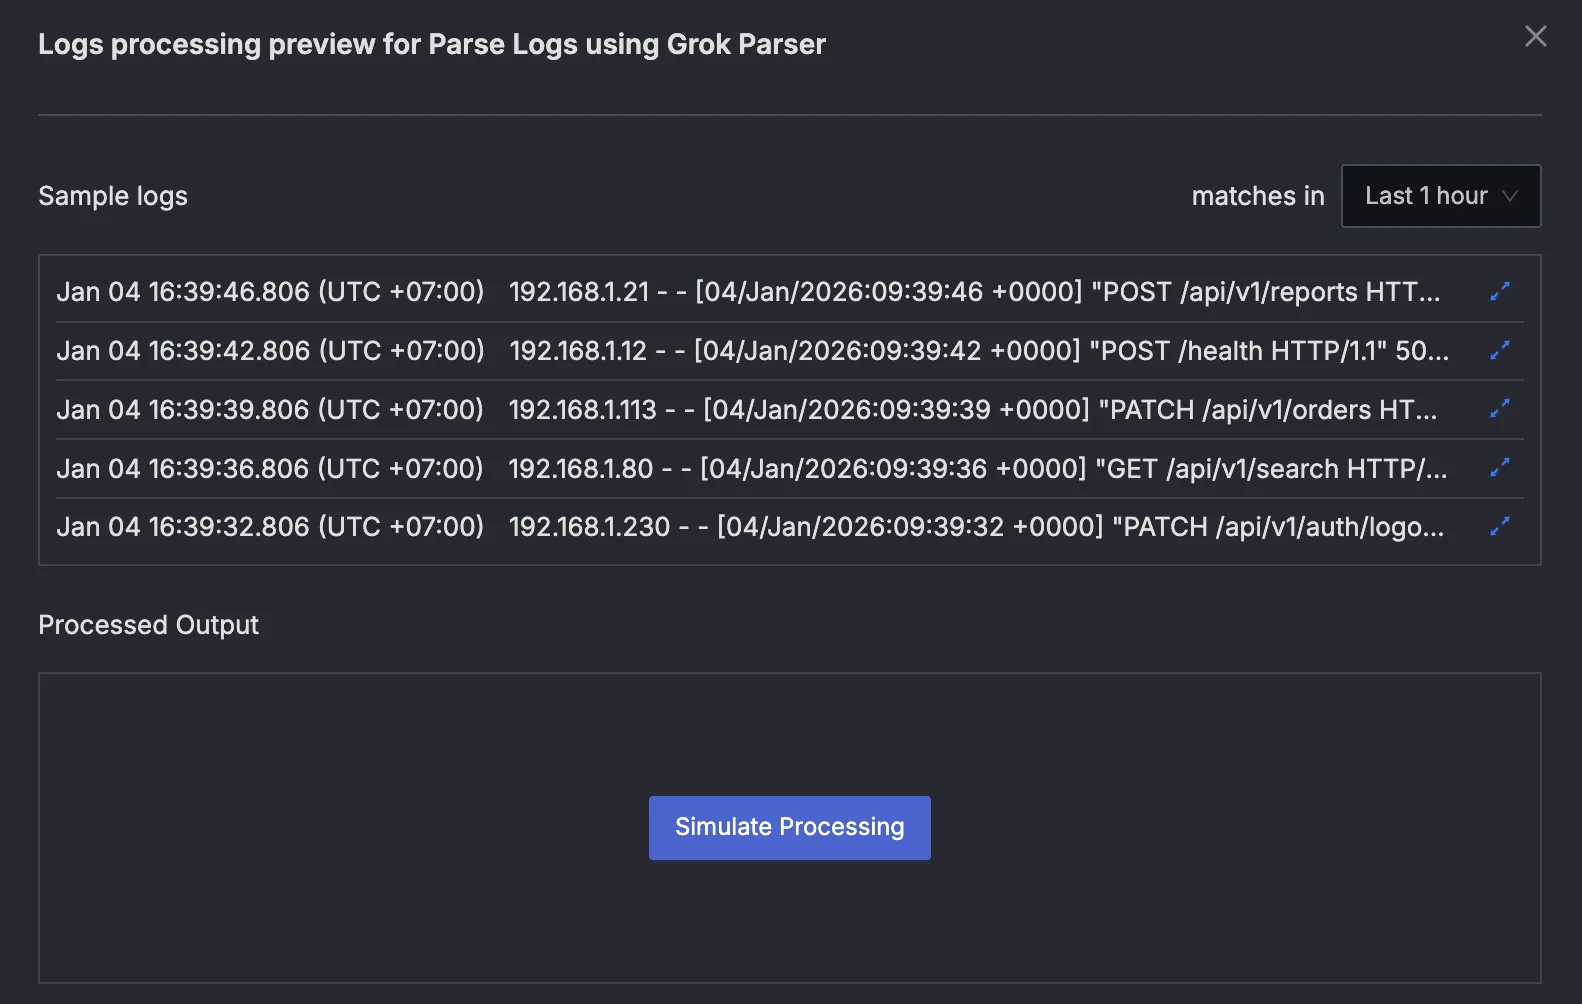Select the 16:39:46.806 log timestamp
1582x1004 pixels.
(270, 292)
